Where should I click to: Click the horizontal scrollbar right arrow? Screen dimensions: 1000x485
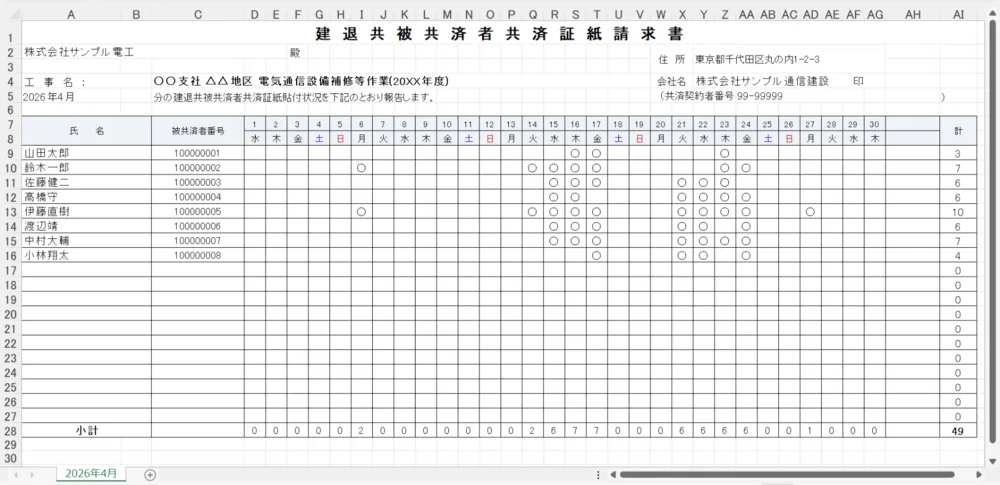coord(980,475)
